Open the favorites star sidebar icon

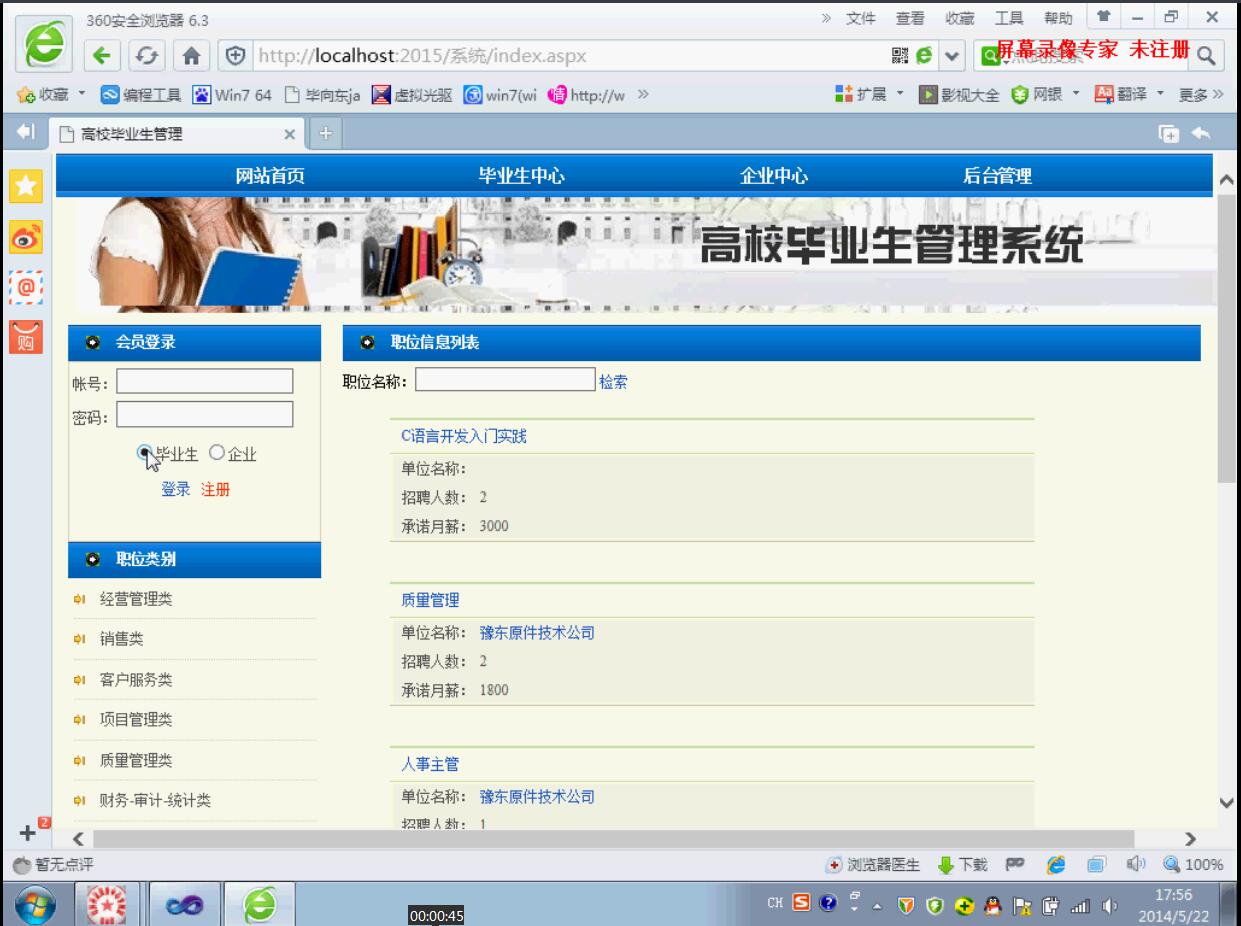(26, 185)
